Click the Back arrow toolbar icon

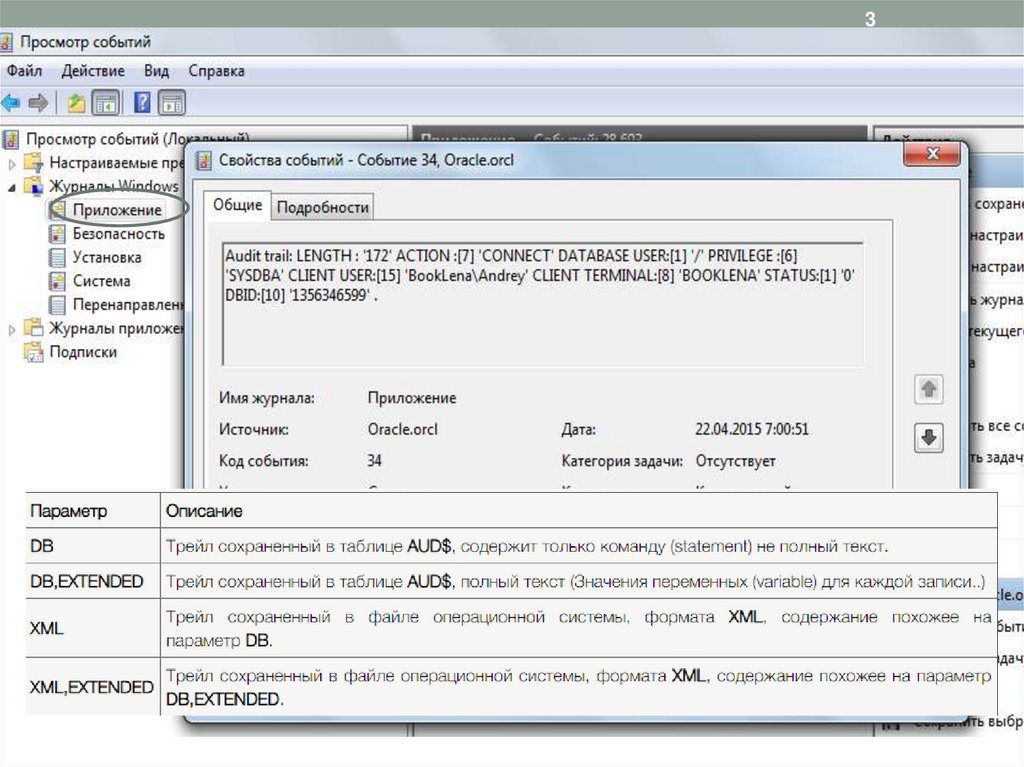click(x=11, y=102)
